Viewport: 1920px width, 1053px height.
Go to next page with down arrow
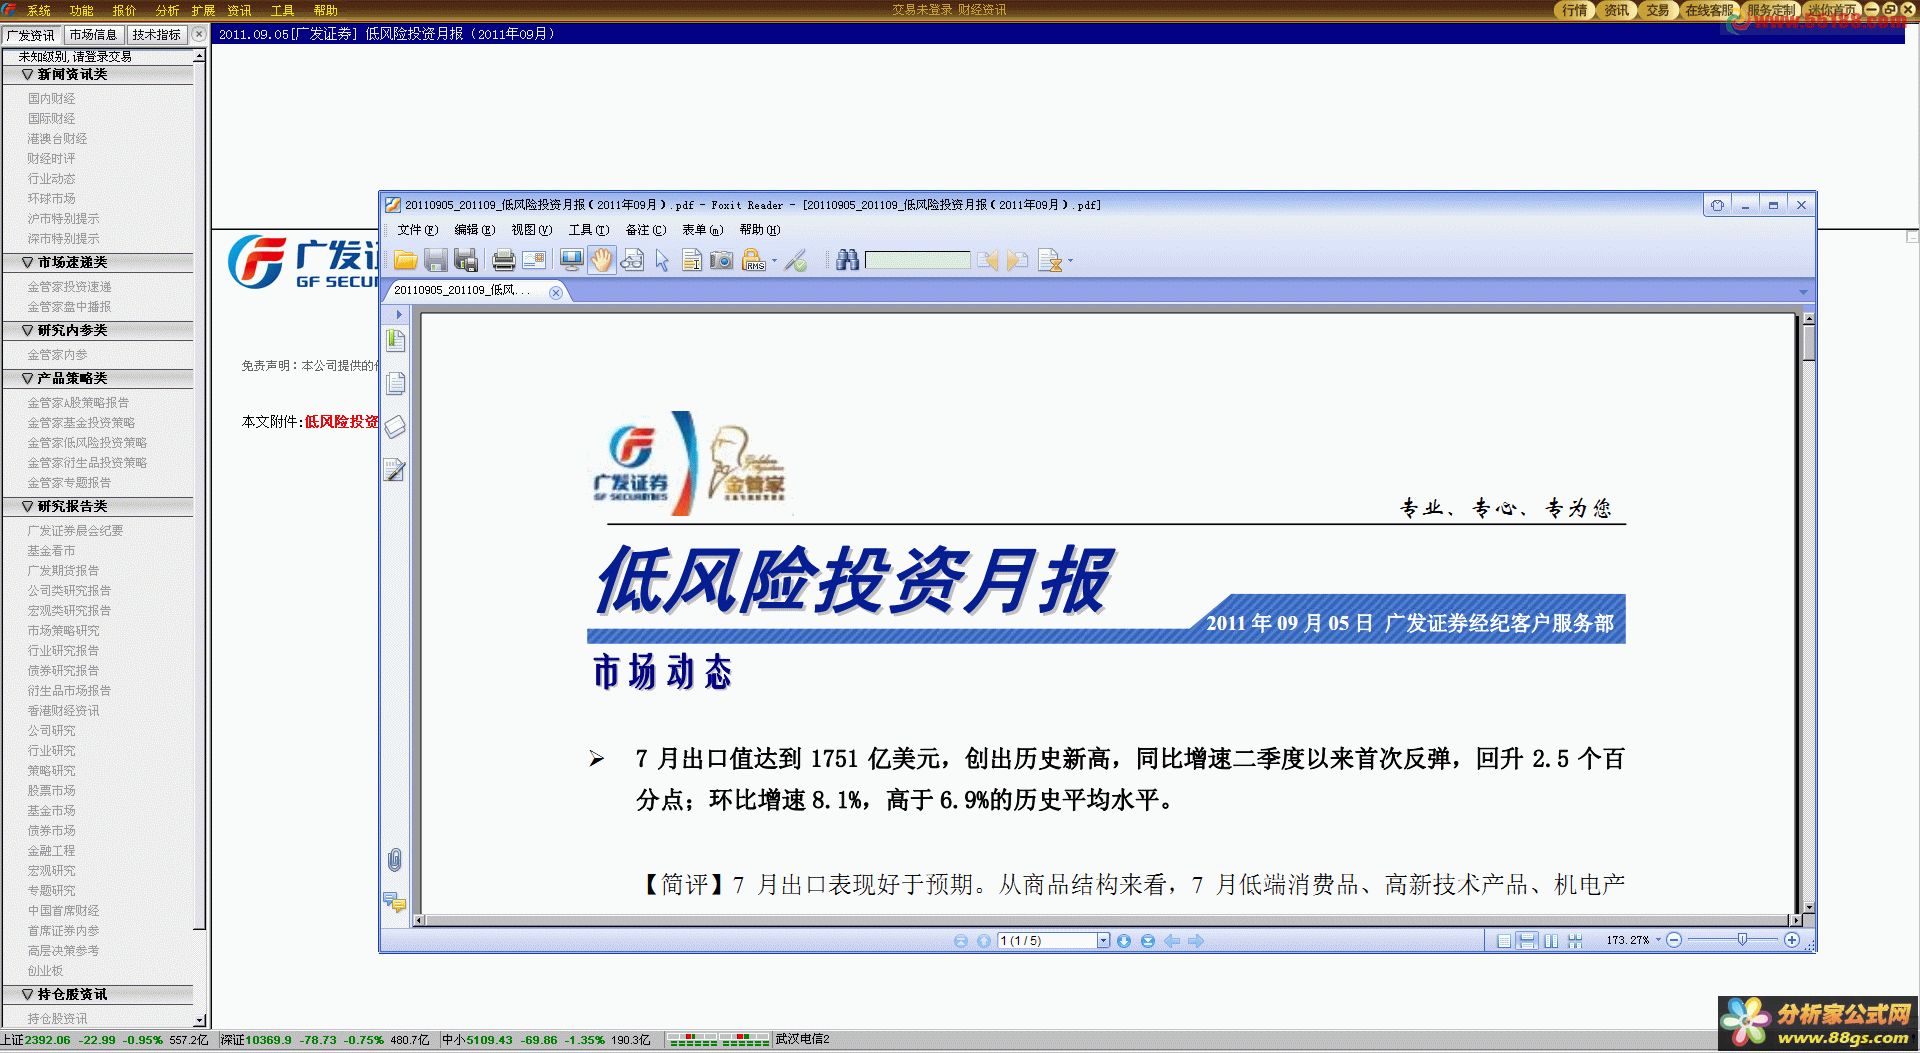click(1124, 941)
